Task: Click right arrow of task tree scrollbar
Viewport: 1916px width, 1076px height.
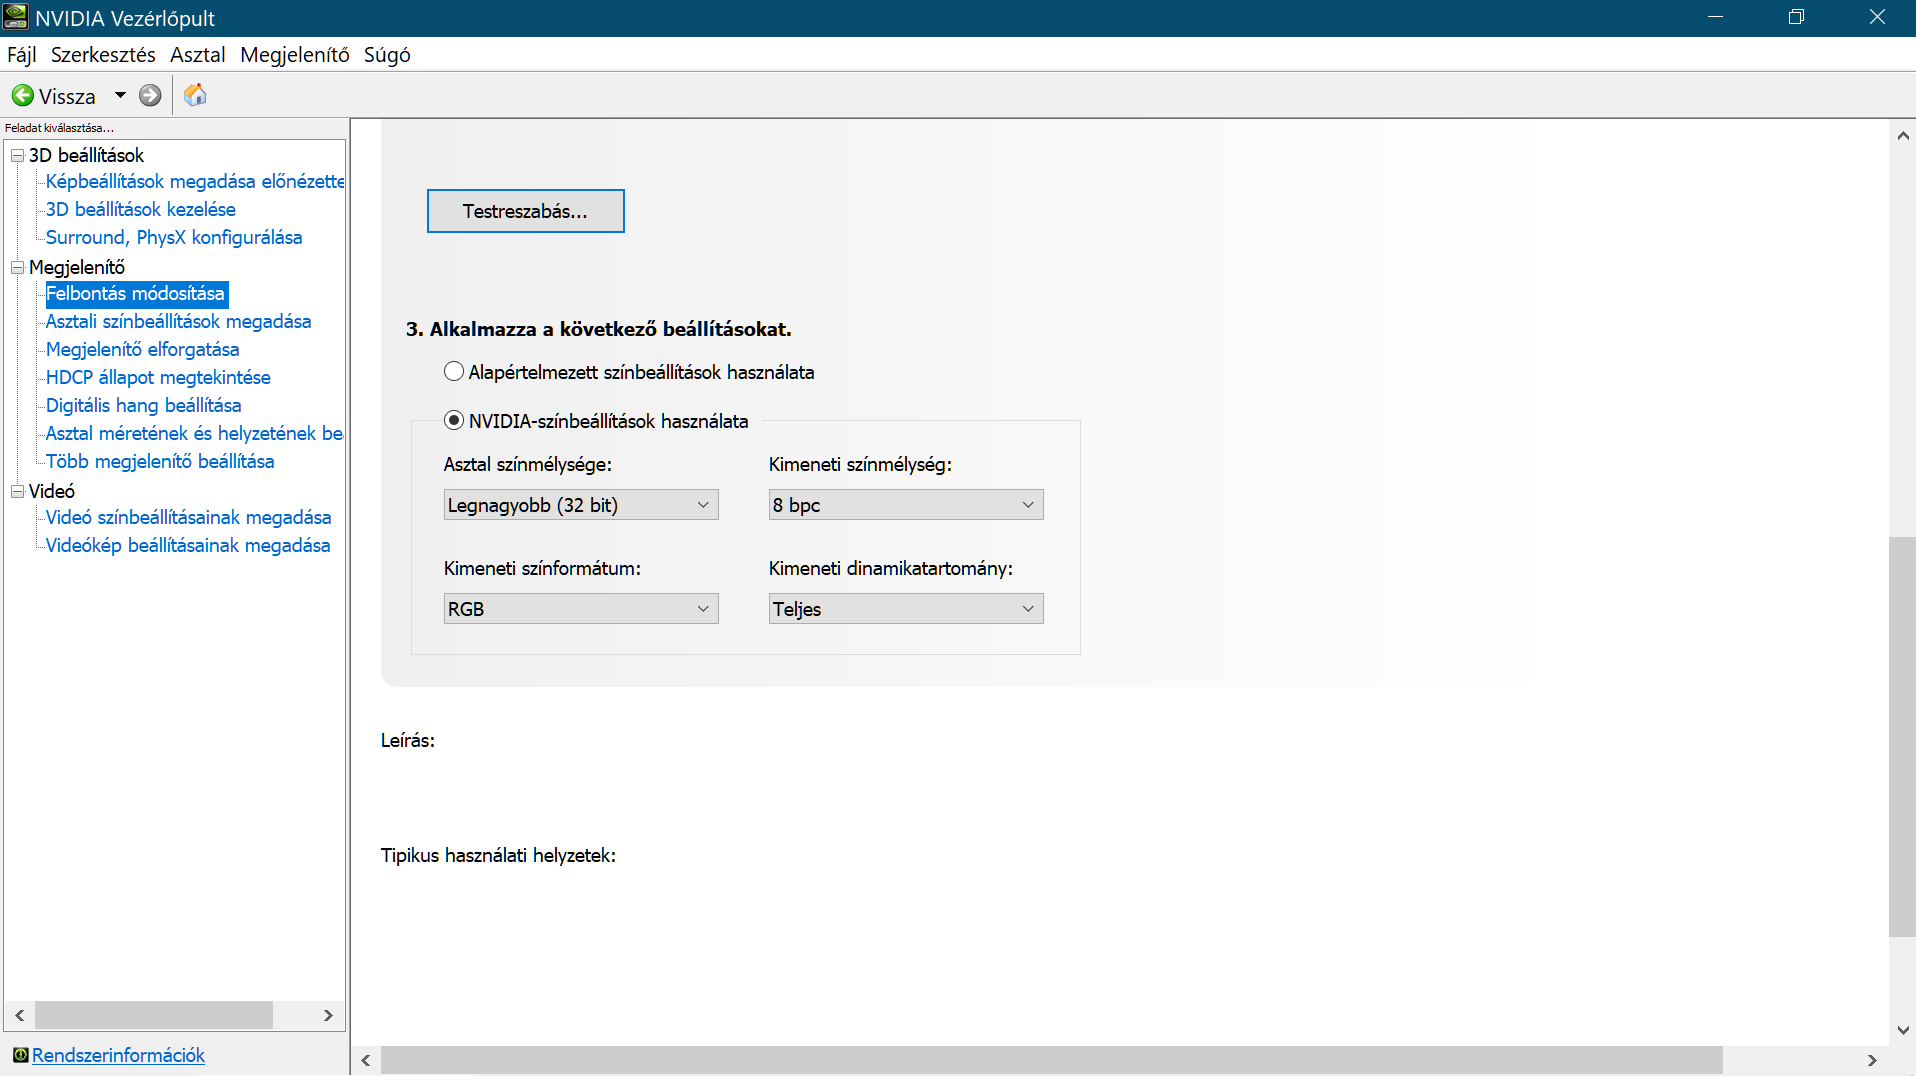Action: point(328,1015)
